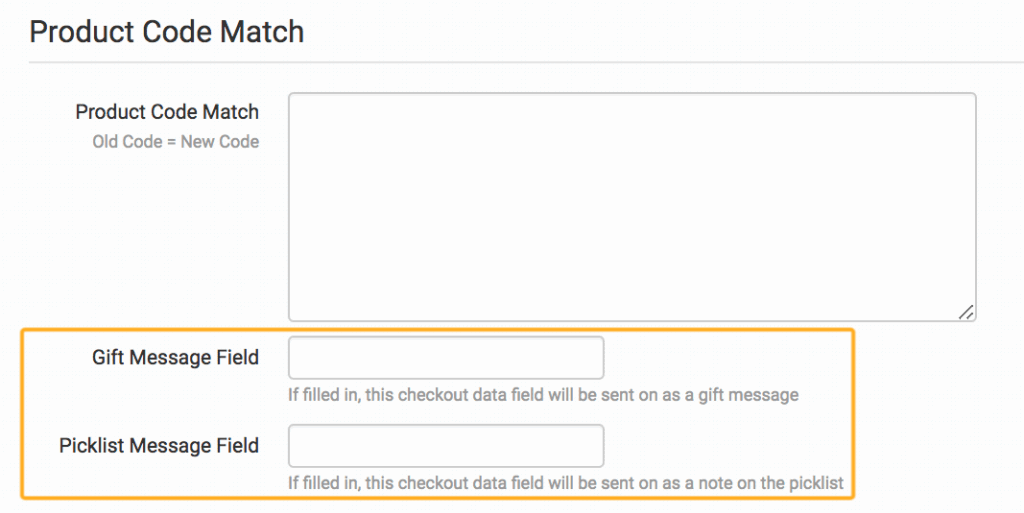
Task: Click the Product Code Match field label
Action: pos(167,112)
